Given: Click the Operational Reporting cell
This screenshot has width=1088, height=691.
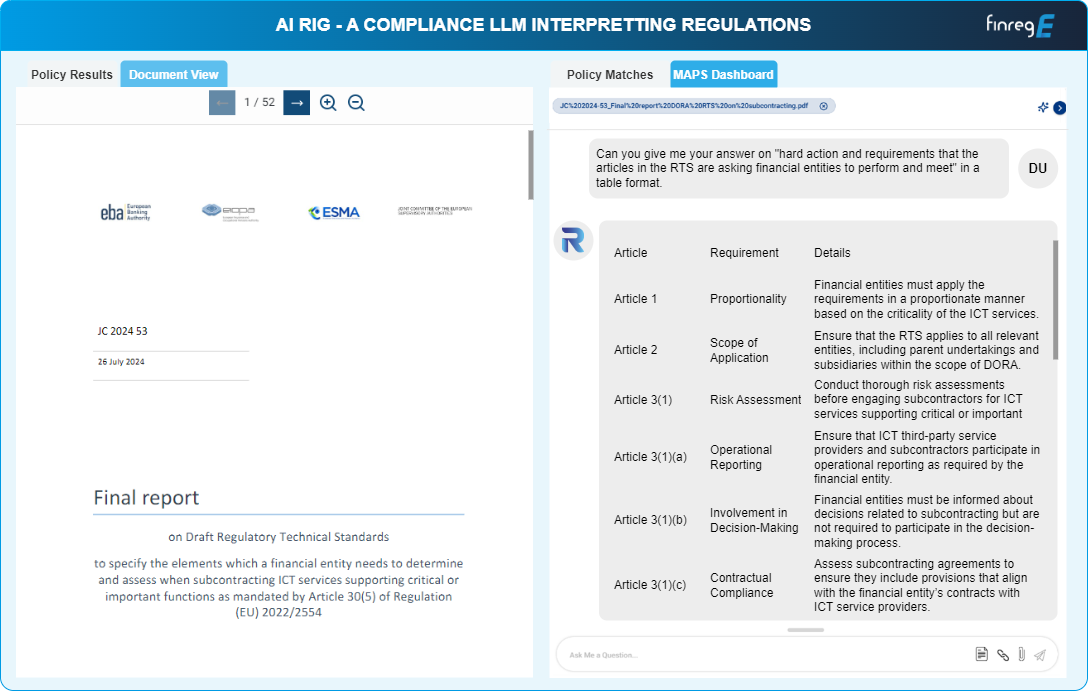Looking at the screenshot, I should (x=741, y=457).
